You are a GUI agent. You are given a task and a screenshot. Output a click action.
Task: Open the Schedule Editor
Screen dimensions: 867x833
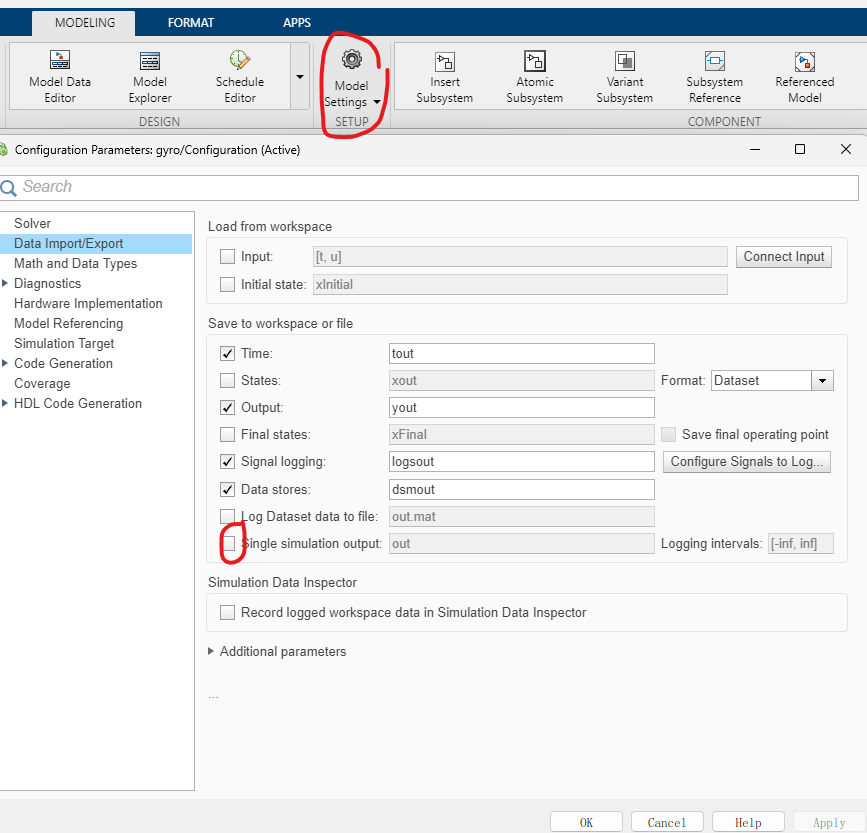click(240, 76)
